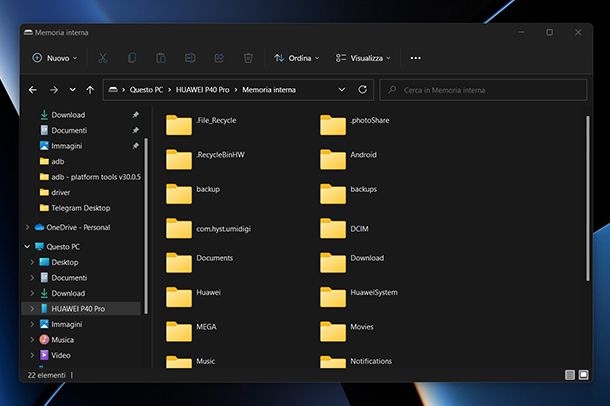
Task: Expand address bar history dropdown
Action: pyautogui.click(x=342, y=90)
